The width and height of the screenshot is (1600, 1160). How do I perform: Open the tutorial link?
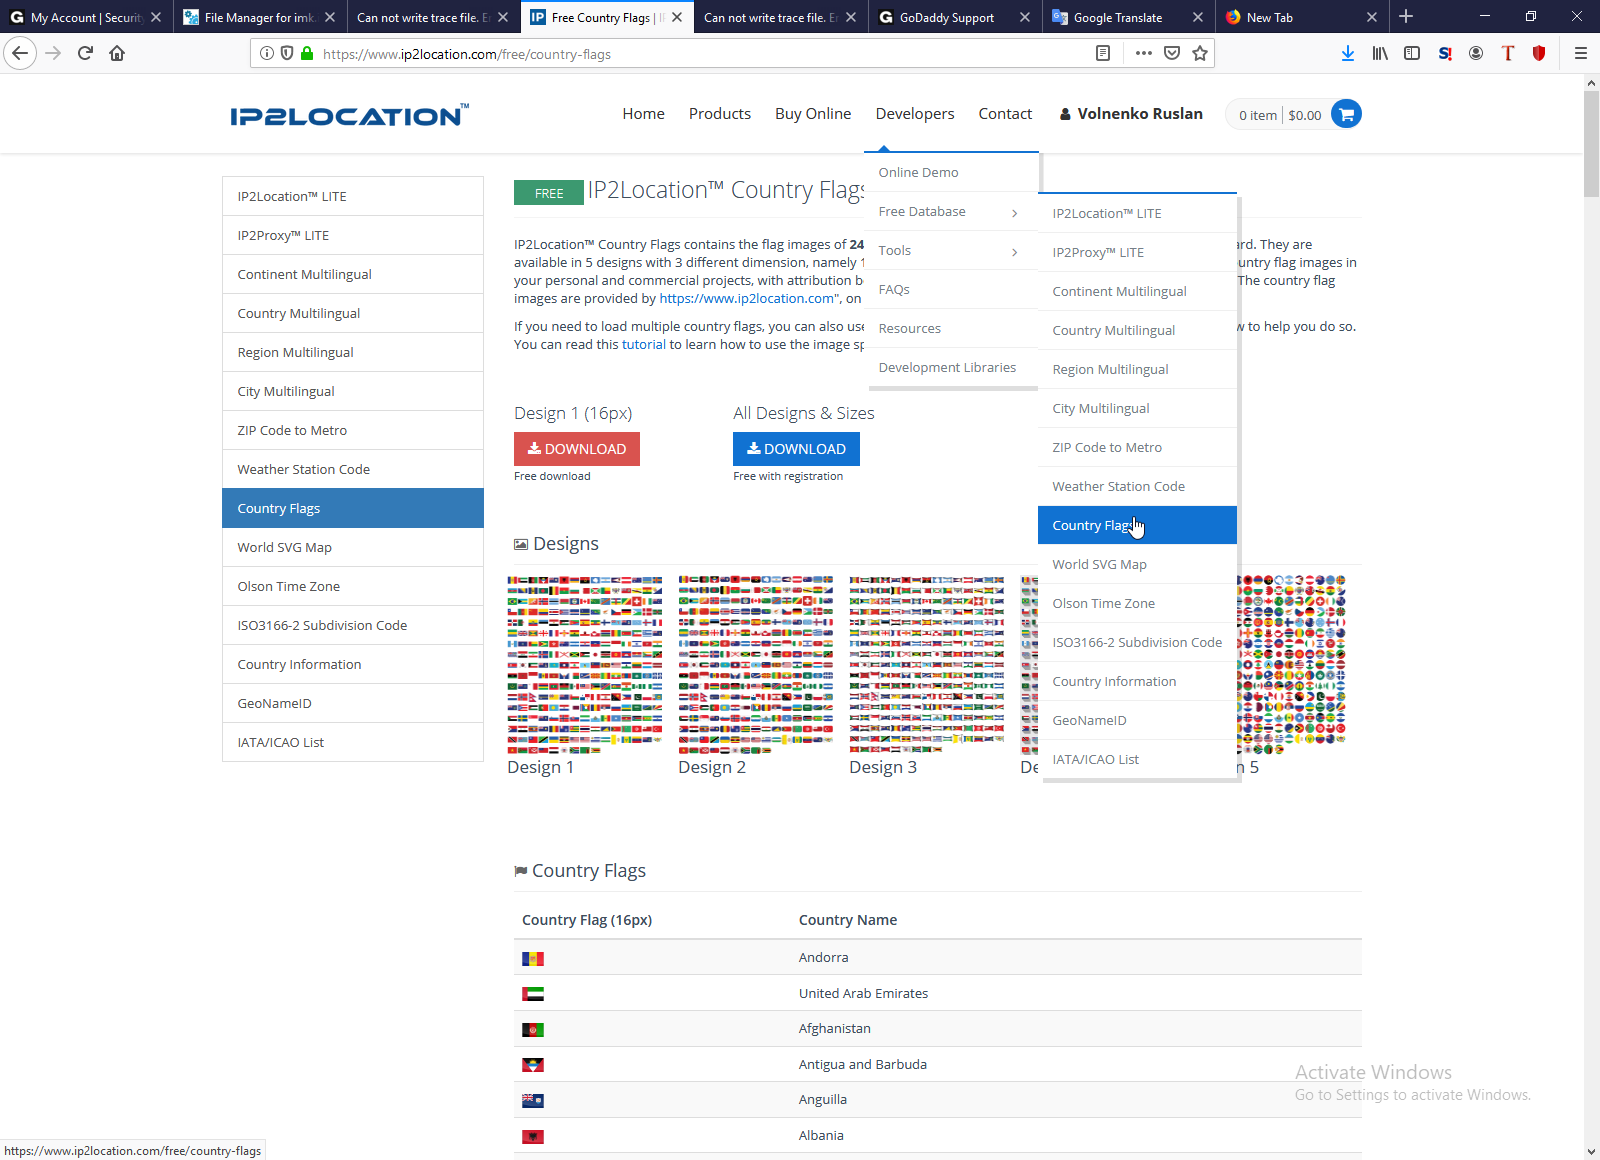click(x=644, y=344)
